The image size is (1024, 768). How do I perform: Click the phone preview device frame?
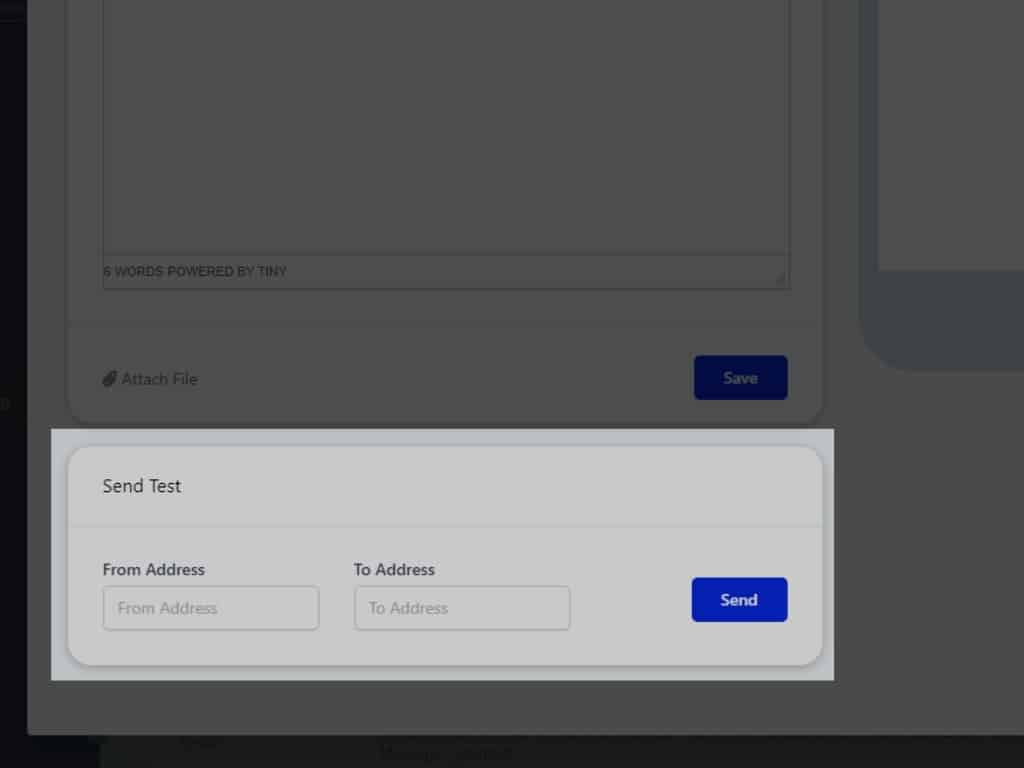940,330
